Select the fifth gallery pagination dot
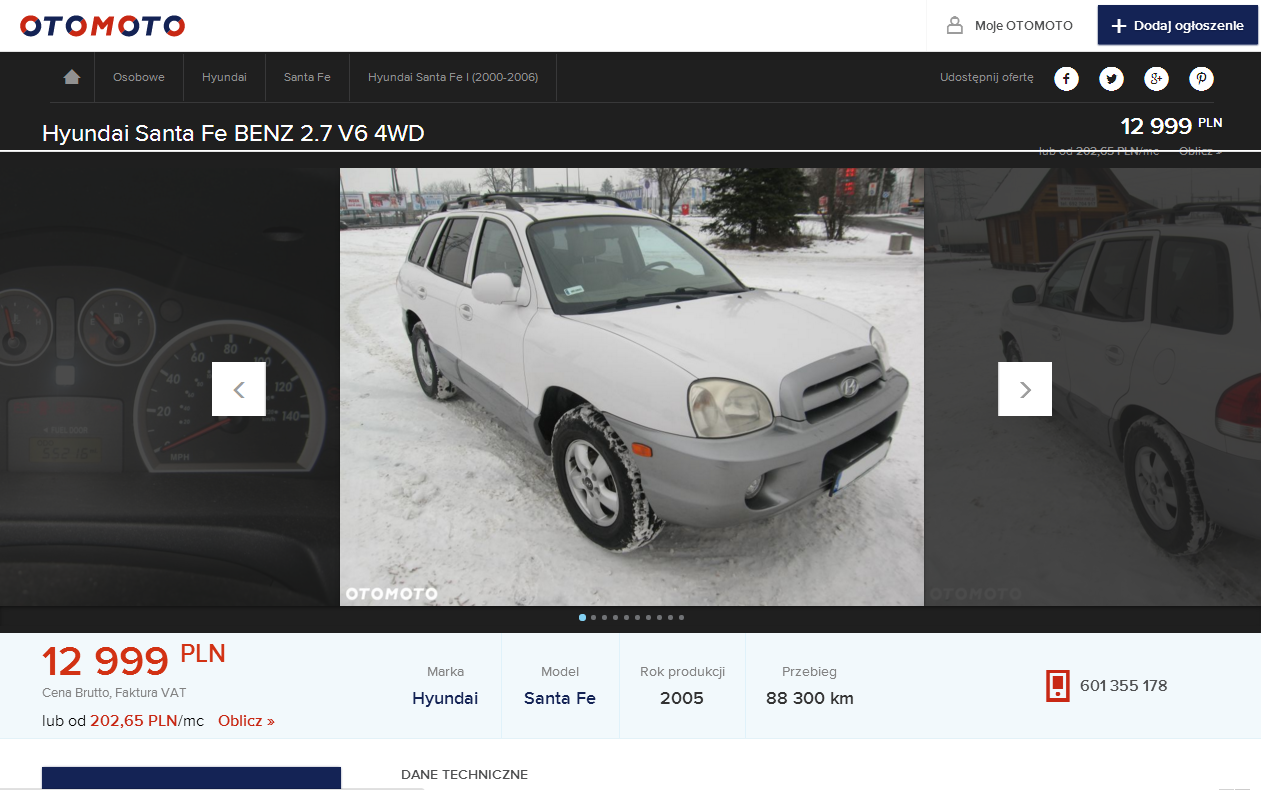The width and height of the screenshot is (1261, 791). pos(627,618)
